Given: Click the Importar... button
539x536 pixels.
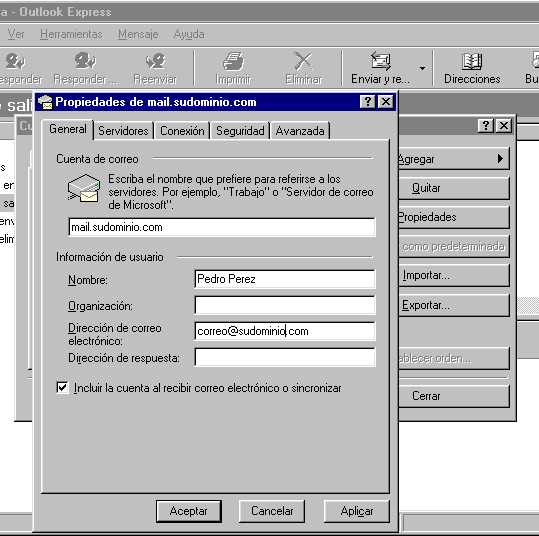Looking at the screenshot, I should click(454, 275).
